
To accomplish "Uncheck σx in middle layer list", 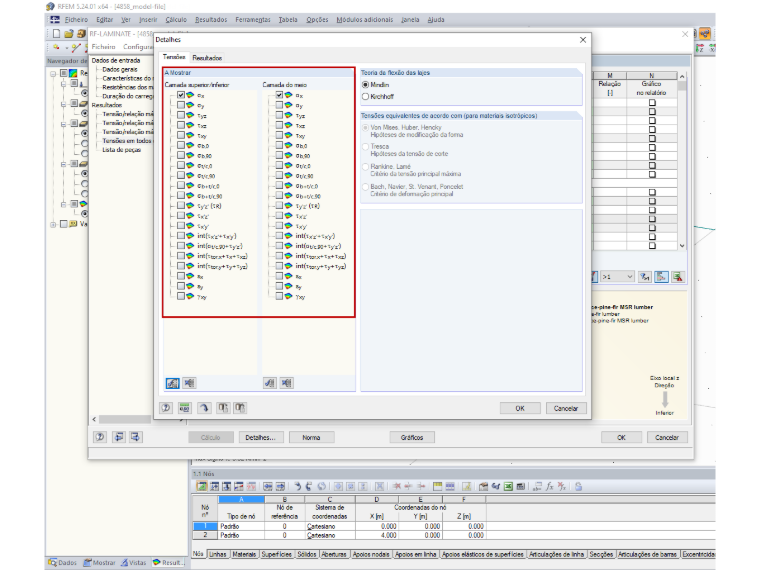I will point(279,95).
